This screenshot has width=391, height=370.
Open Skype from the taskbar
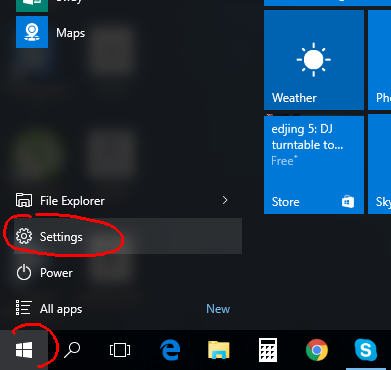[366, 350]
